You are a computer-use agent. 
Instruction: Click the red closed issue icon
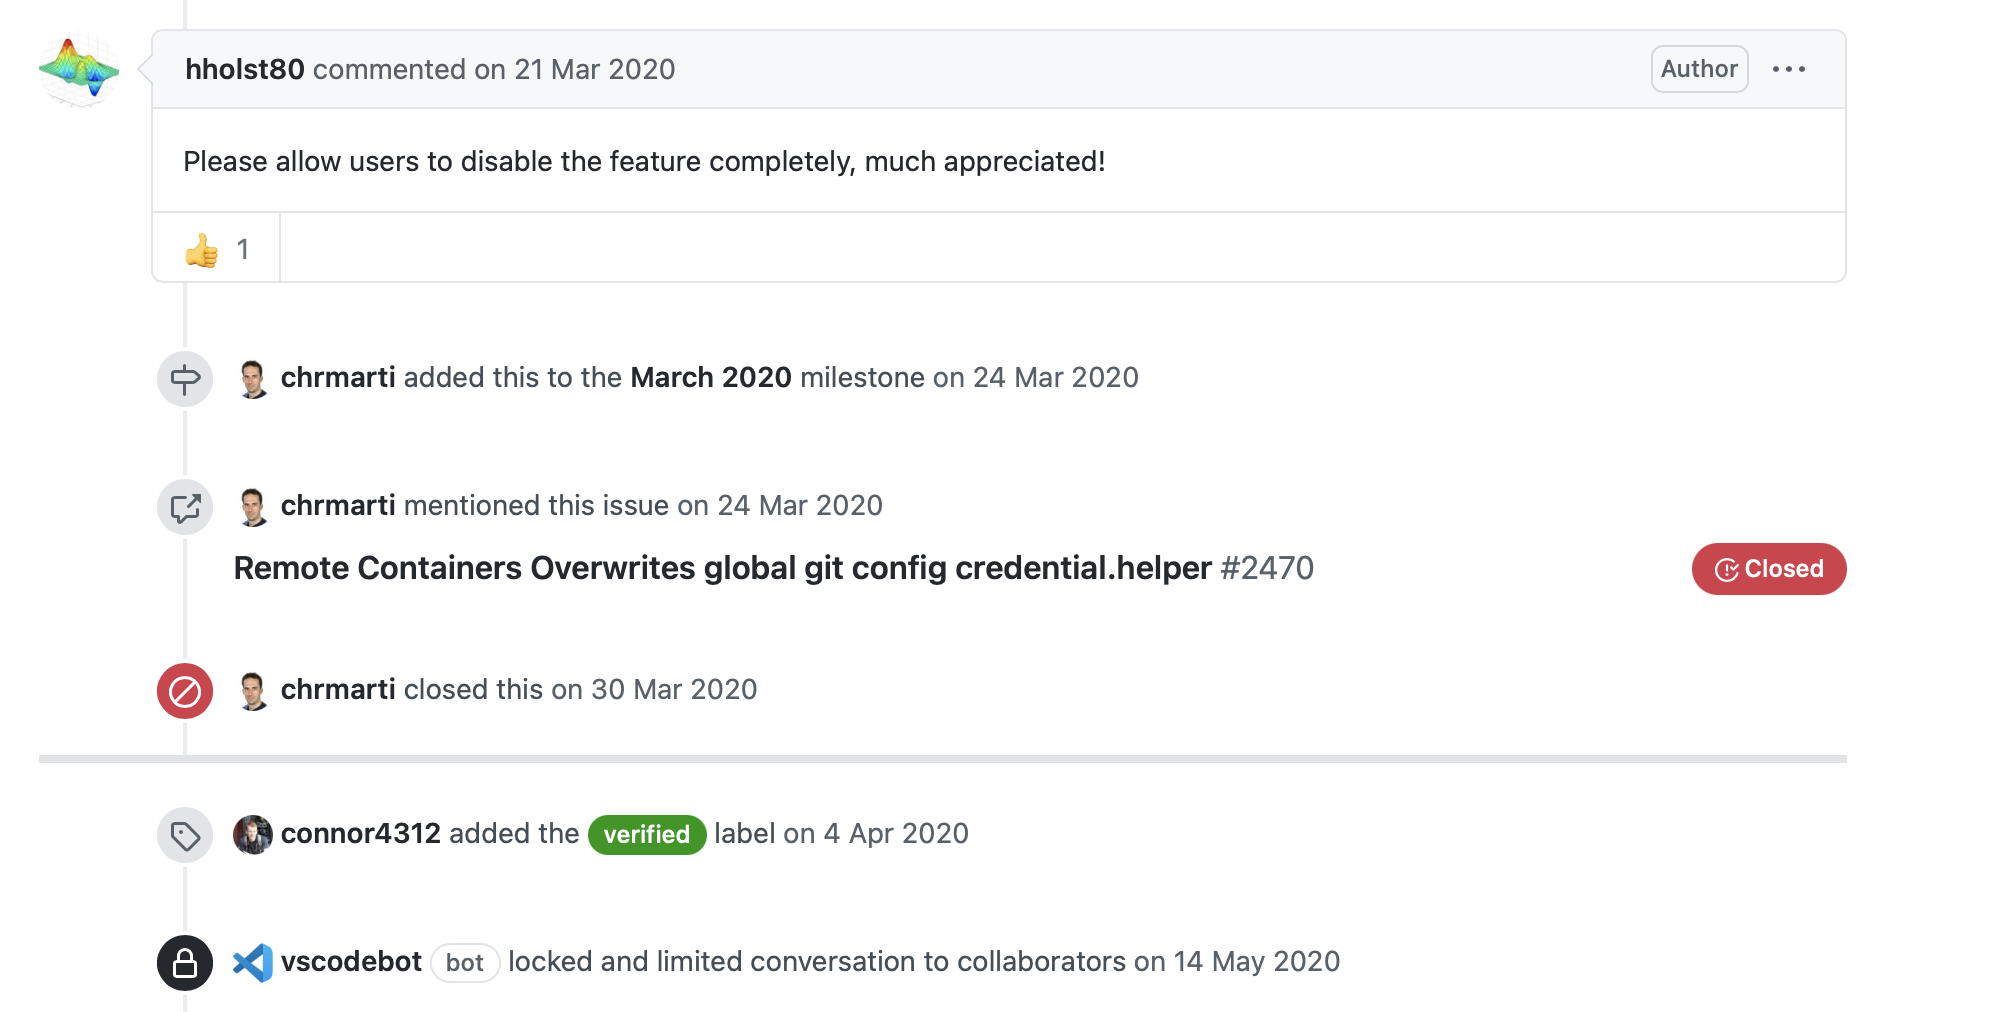[x=185, y=691]
